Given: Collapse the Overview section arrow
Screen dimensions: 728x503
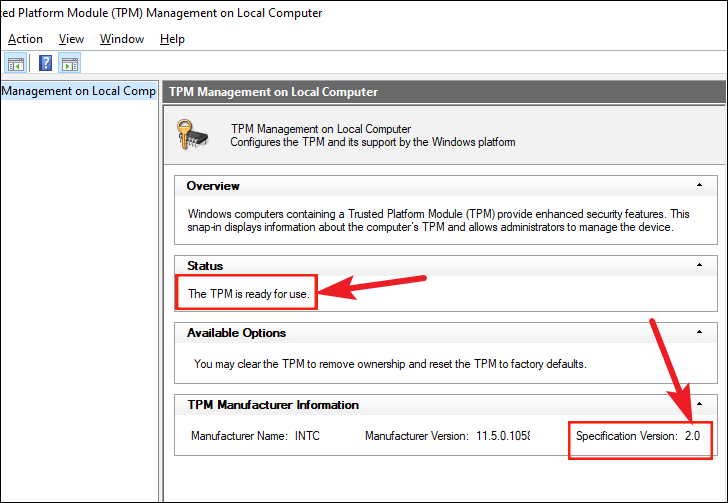Looking at the screenshot, I should (x=699, y=185).
